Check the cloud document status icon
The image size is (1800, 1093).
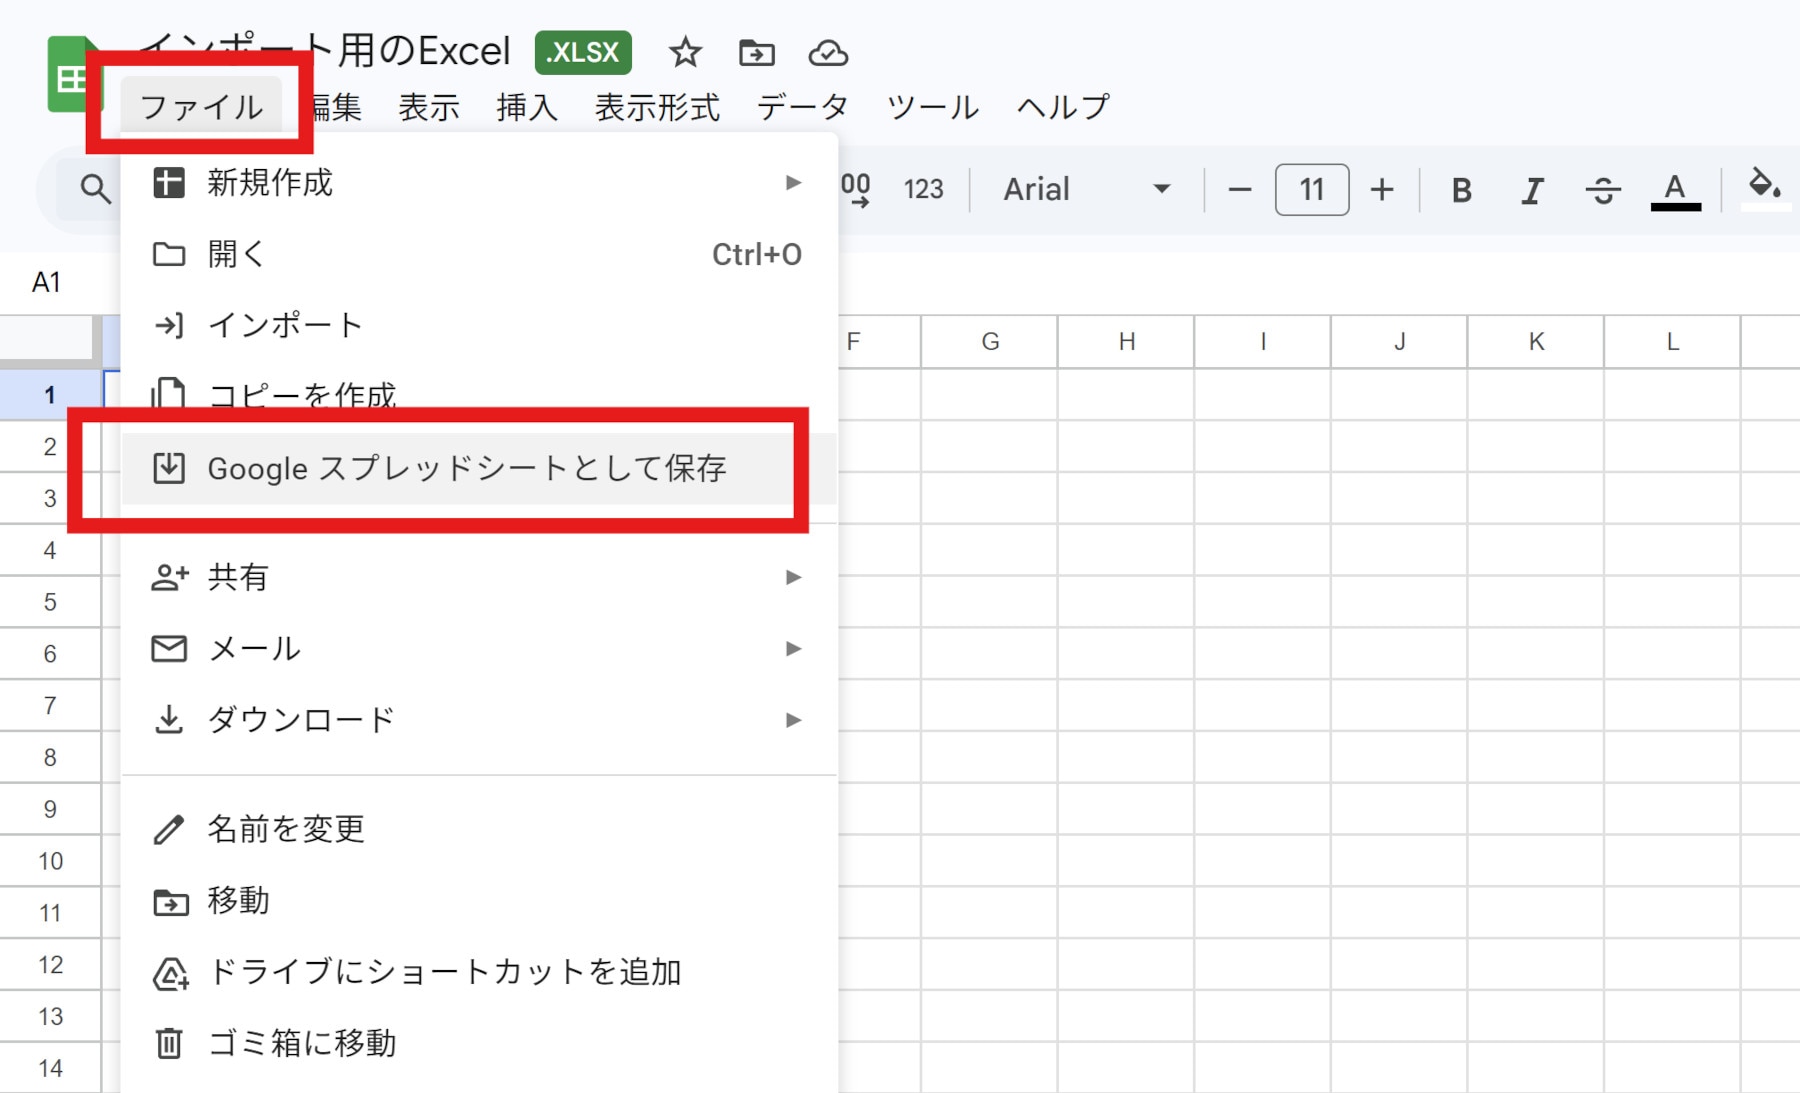[828, 52]
